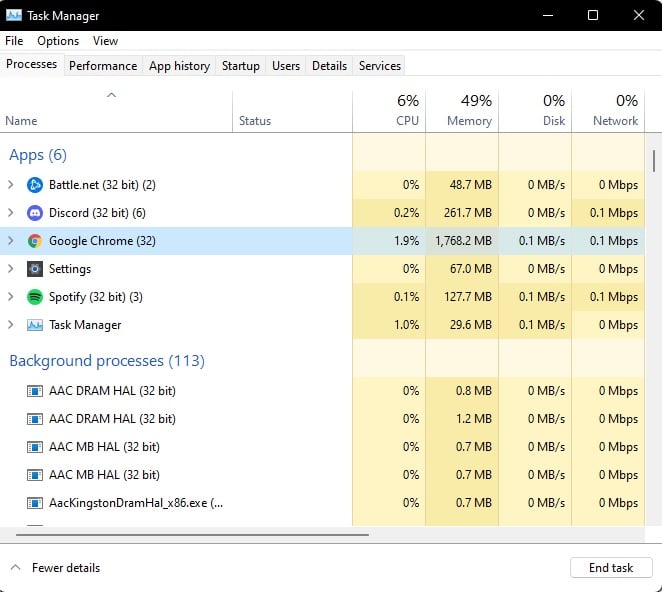Collapse view with Fewer details chevron
The height and width of the screenshot is (592, 662).
pyautogui.click(x=15, y=567)
